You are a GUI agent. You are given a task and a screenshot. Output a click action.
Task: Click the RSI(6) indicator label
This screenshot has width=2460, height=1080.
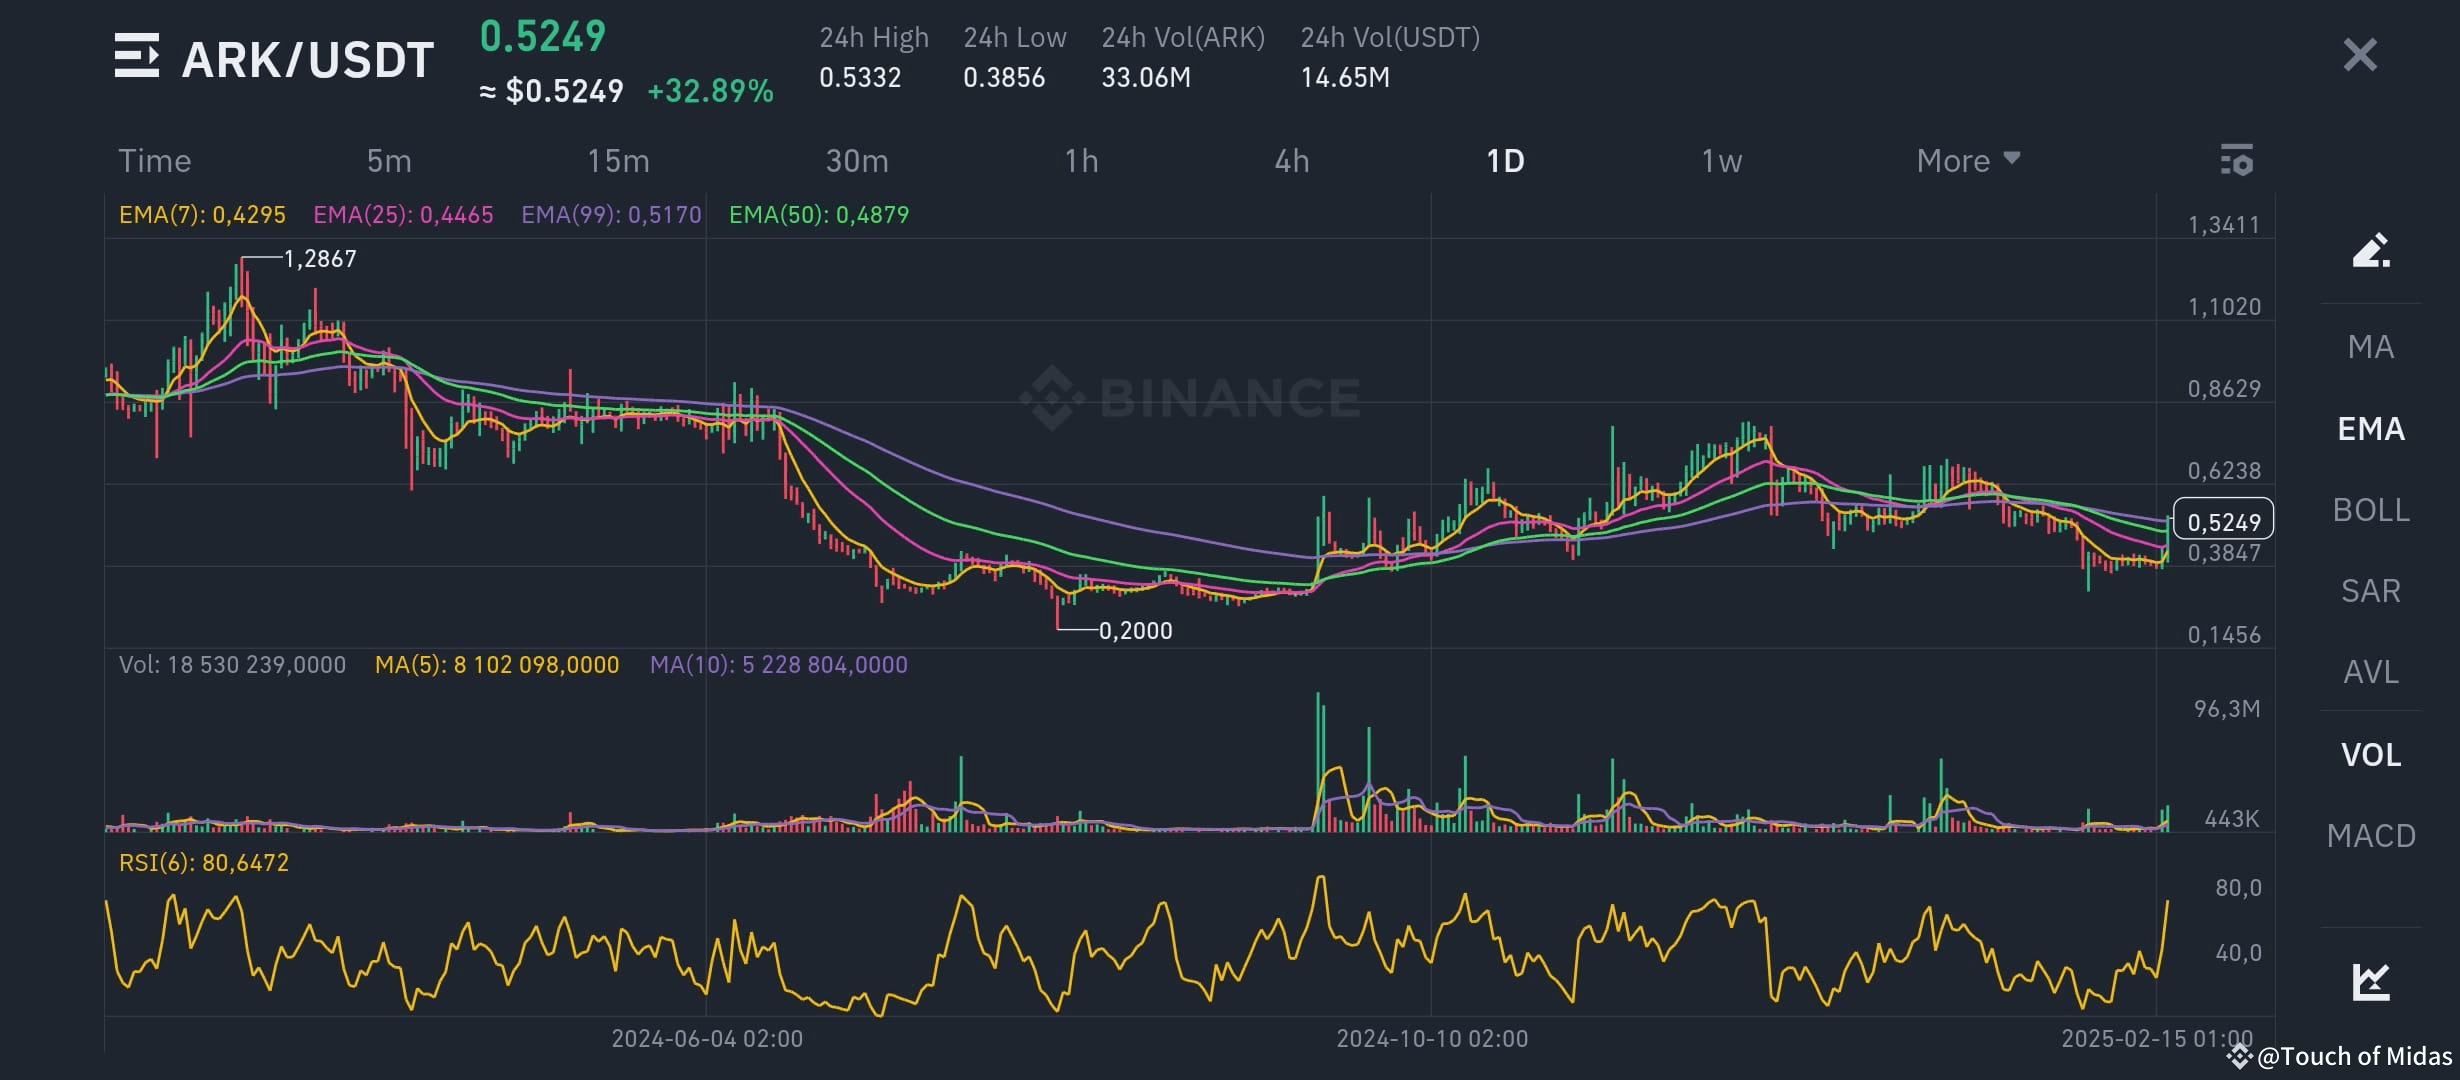203,863
